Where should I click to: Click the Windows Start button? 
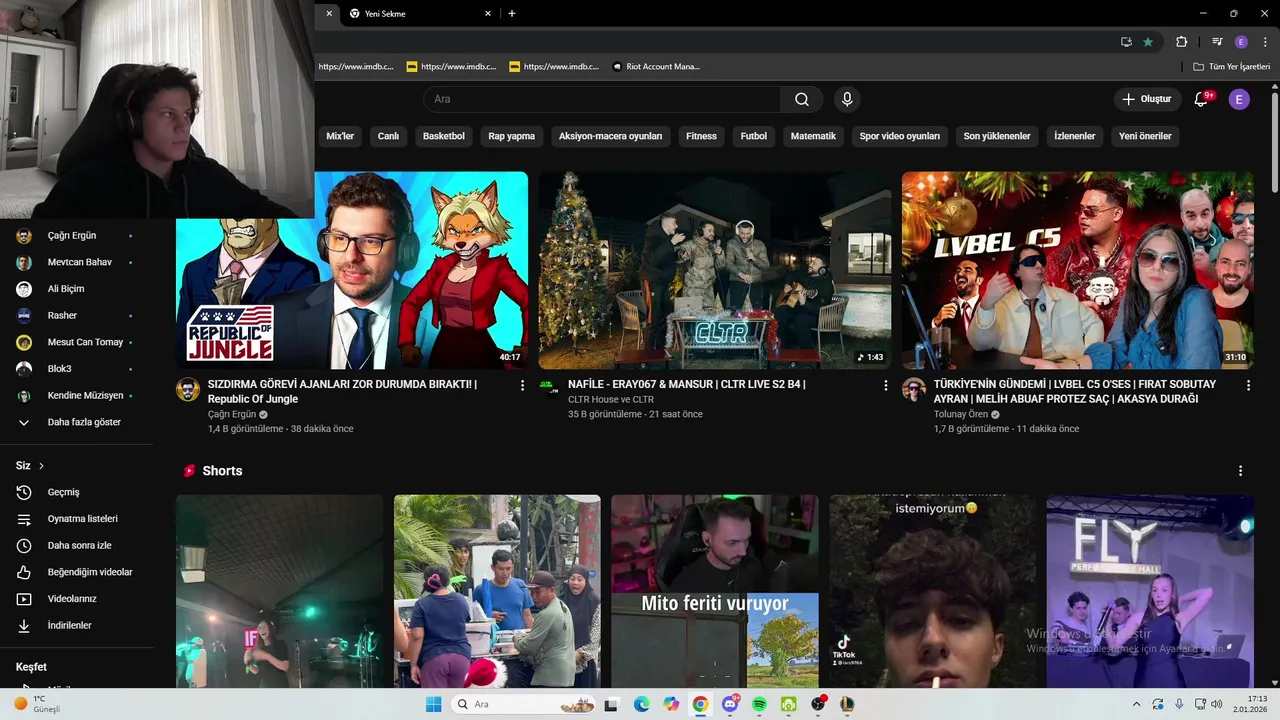[433, 704]
